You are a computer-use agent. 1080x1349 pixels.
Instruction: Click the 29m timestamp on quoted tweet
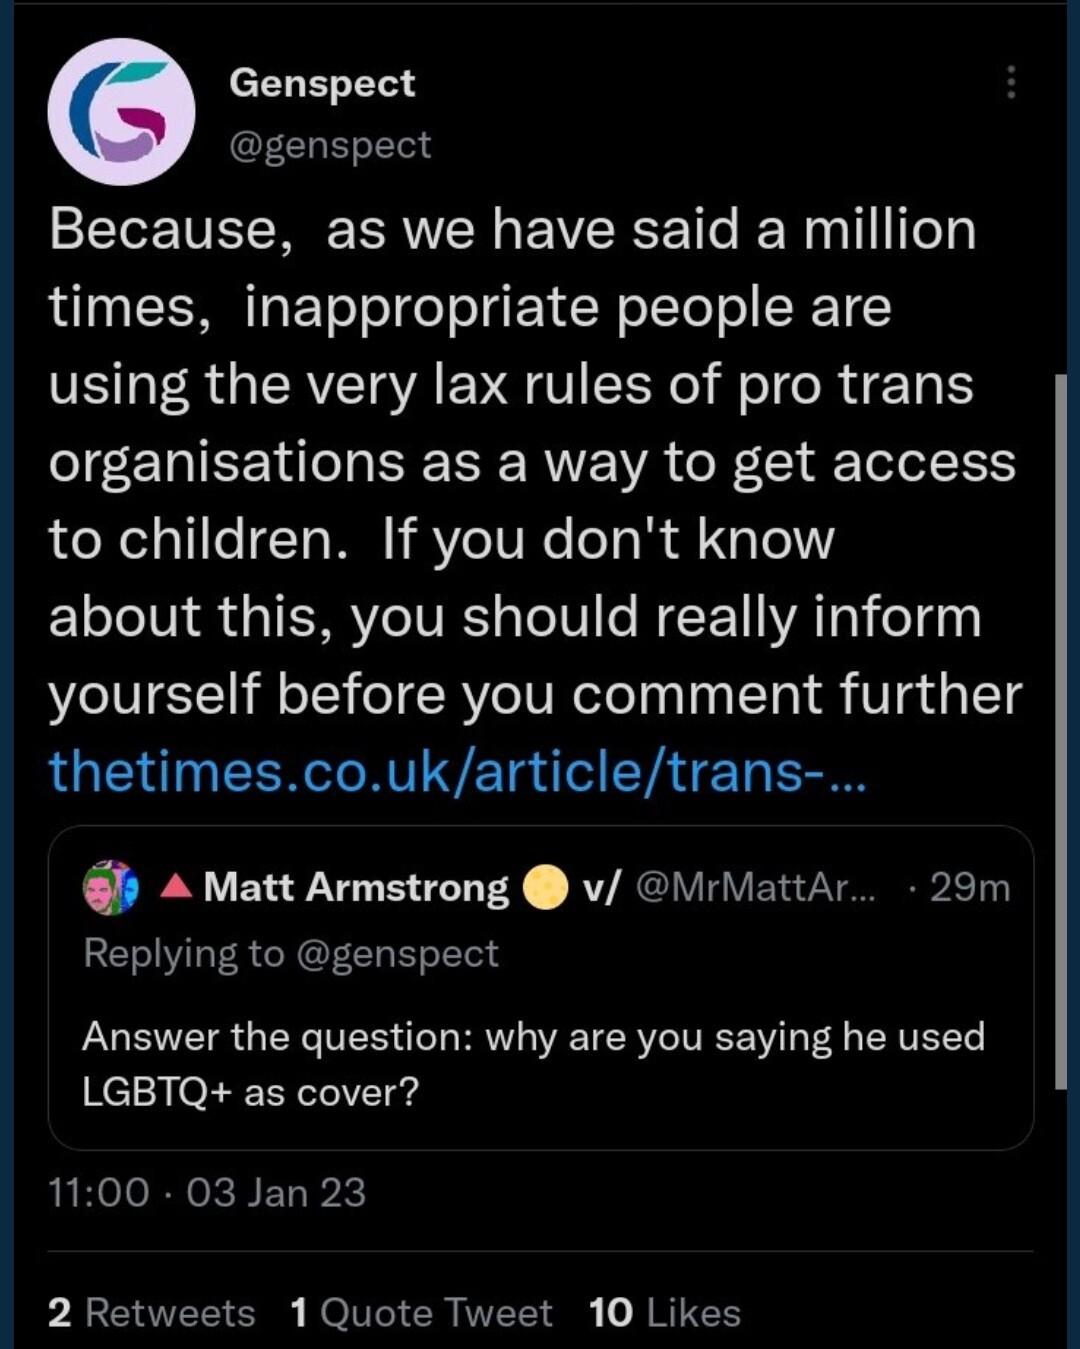(x=969, y=887)
